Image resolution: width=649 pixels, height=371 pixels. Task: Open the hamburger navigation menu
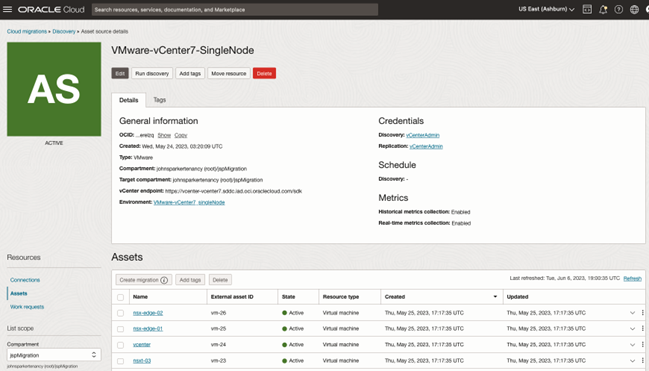(x=7, y=9)
